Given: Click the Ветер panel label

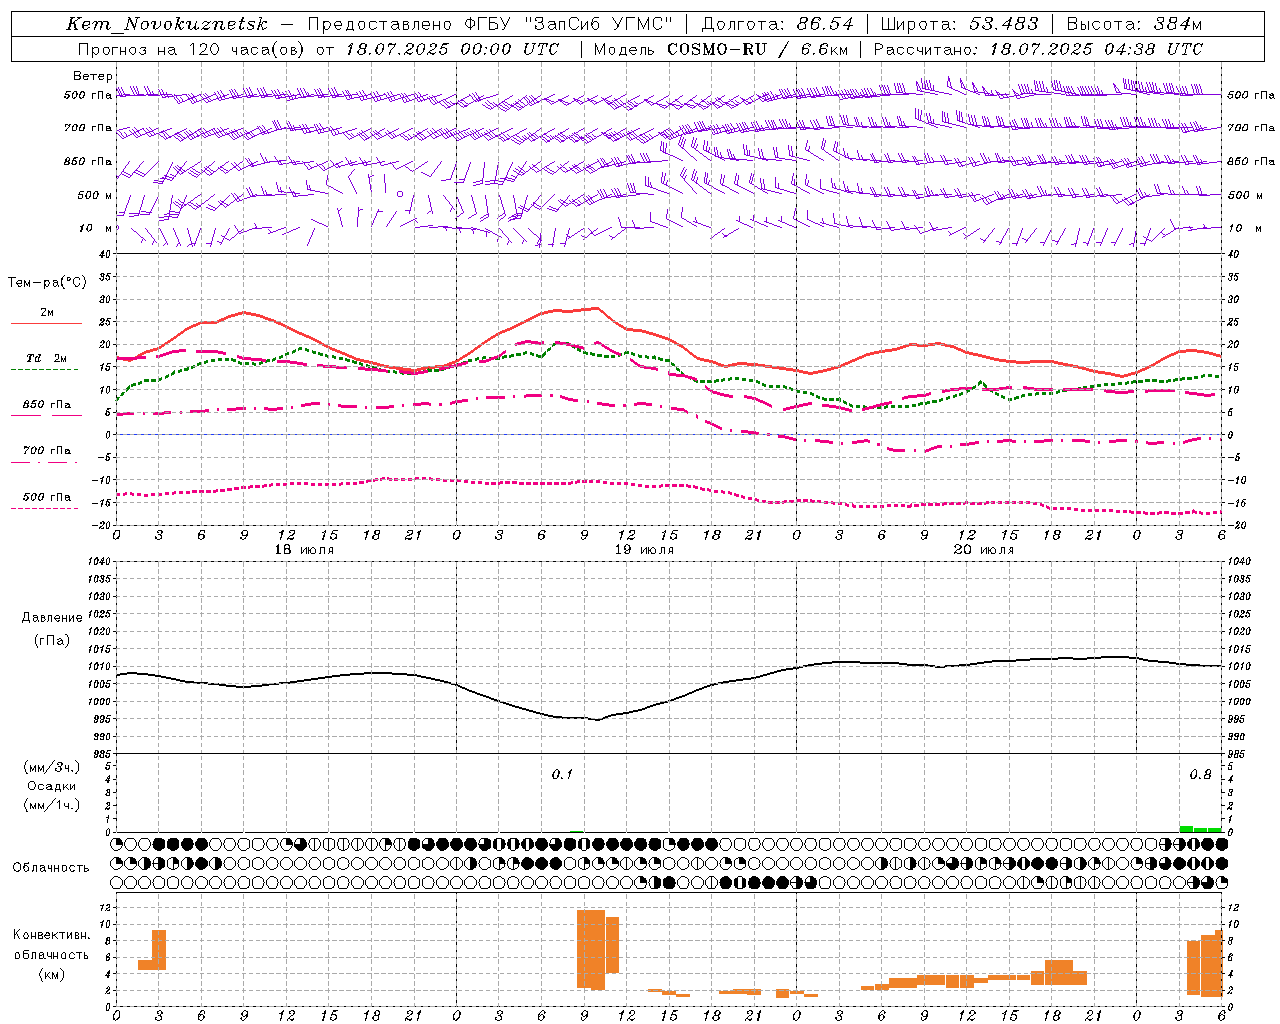Looking at the screenshot, I should [92, 76].
